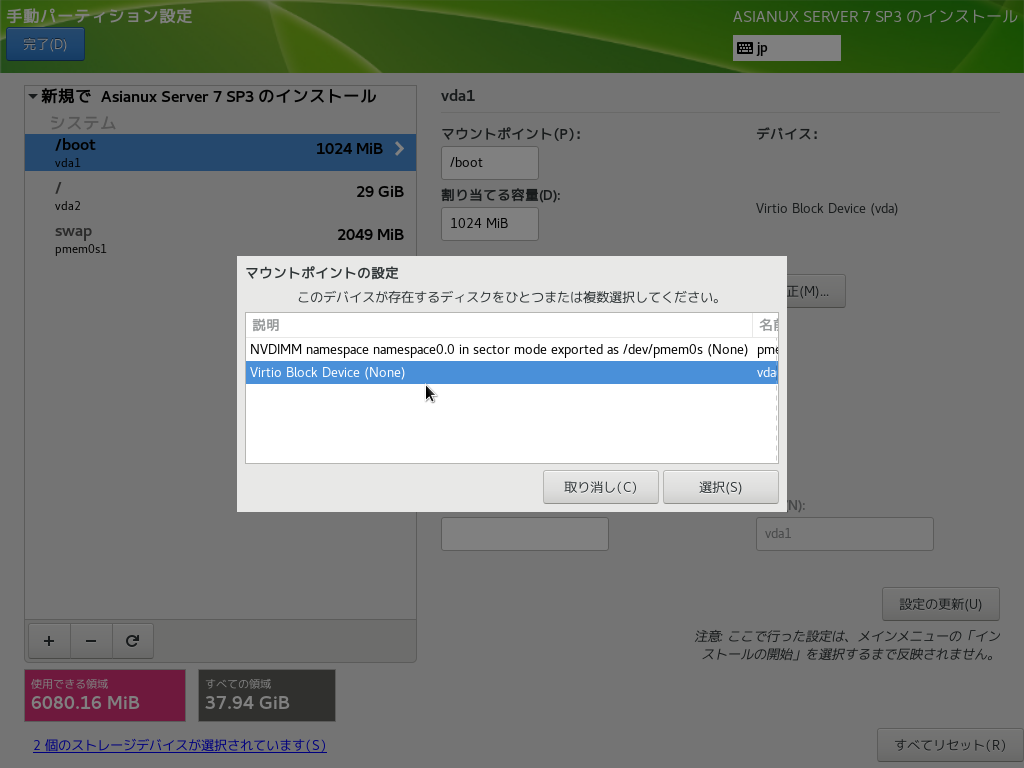Select NVDIMM namespace0.0 disk row

click(x=498, y=349)
